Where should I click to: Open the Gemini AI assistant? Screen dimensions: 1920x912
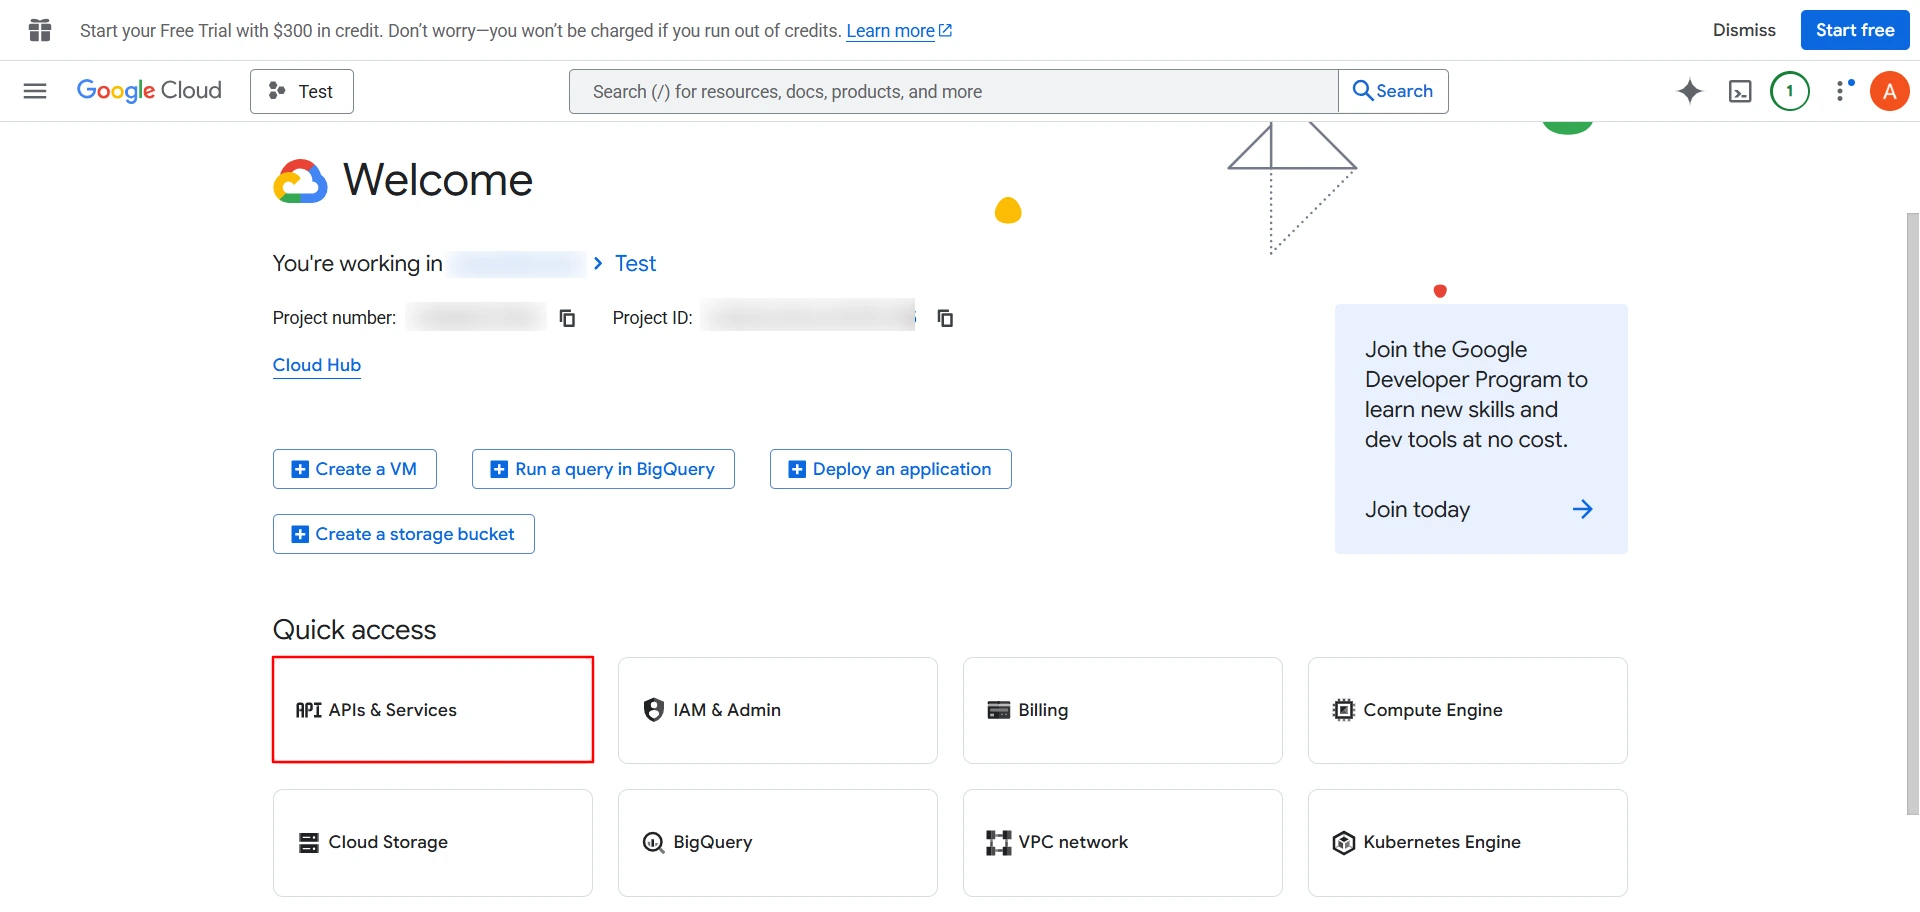click(1690, 91)
